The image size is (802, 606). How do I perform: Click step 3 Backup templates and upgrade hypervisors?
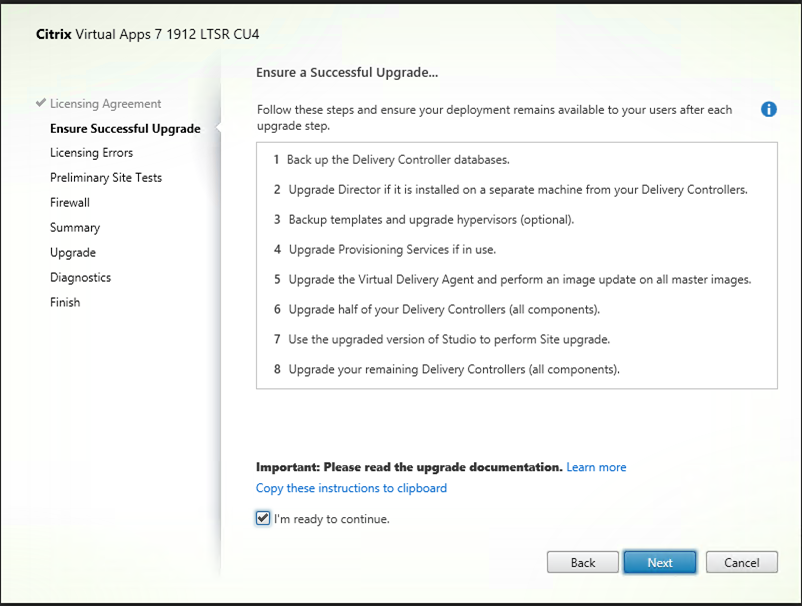coord(424,219)
